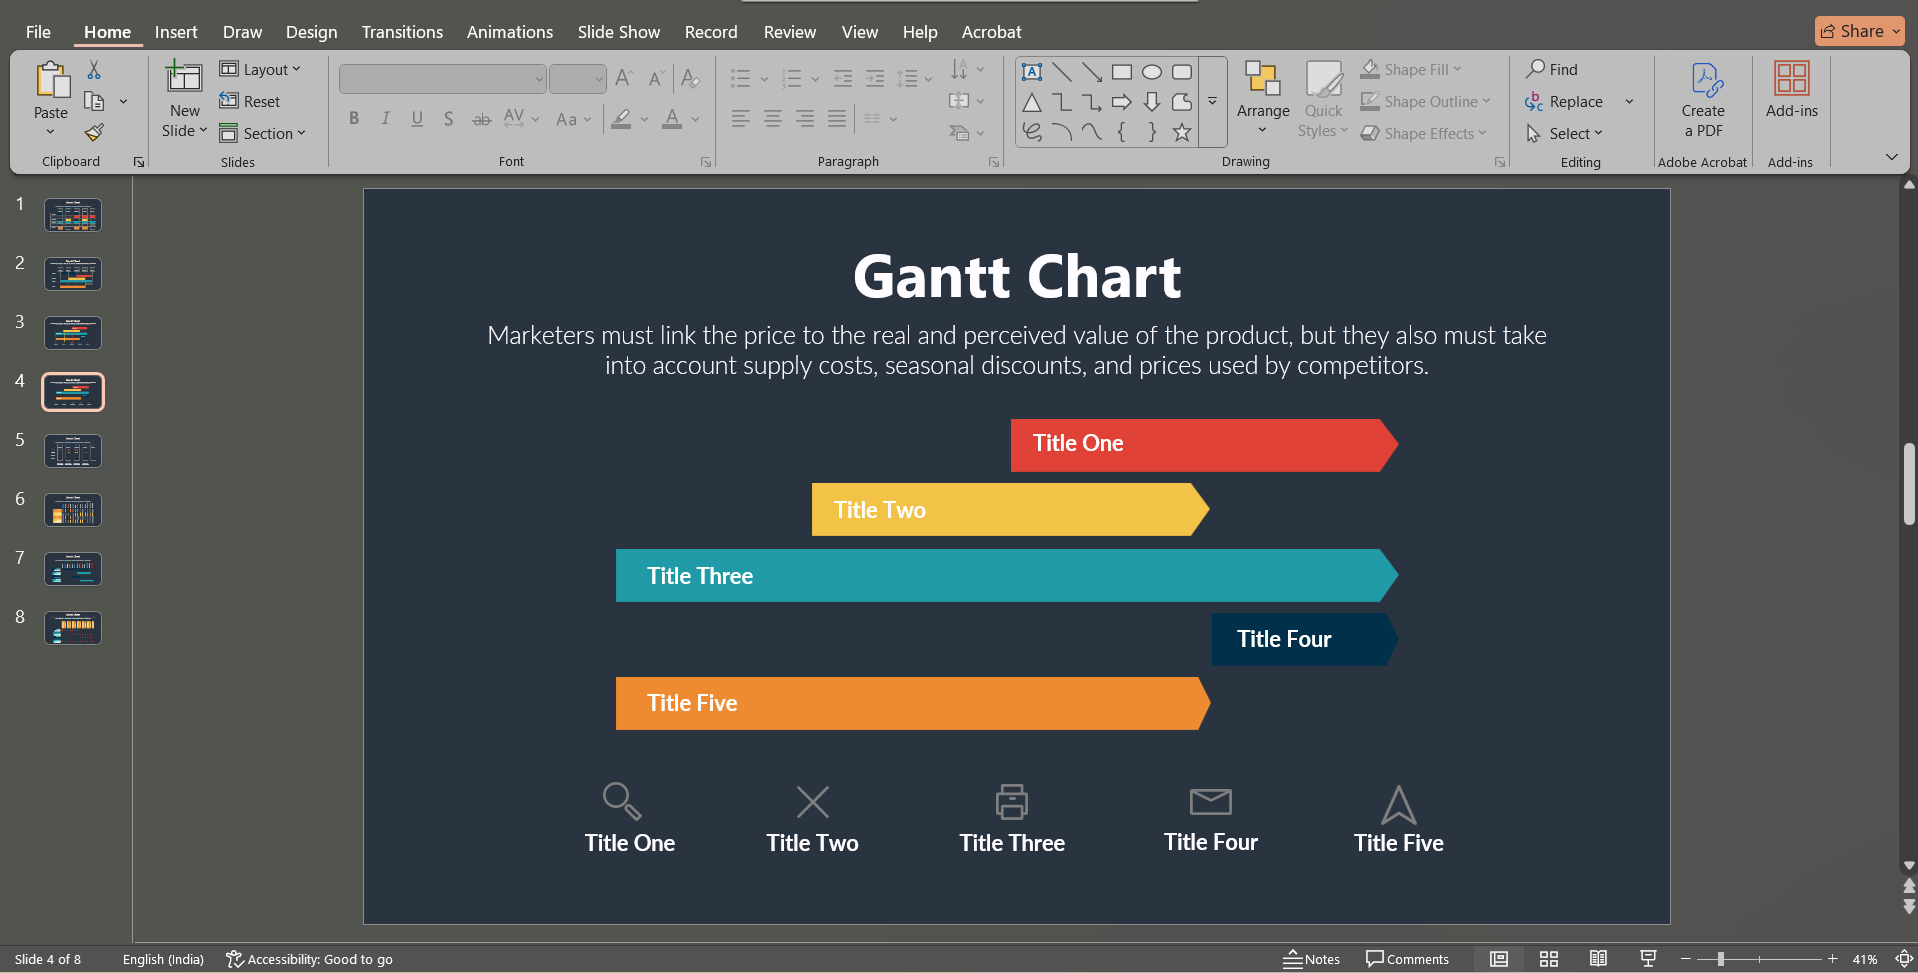Start the slide show from status bar
This screenshot has width=1918, height=973.
(x=1647, y=958)
